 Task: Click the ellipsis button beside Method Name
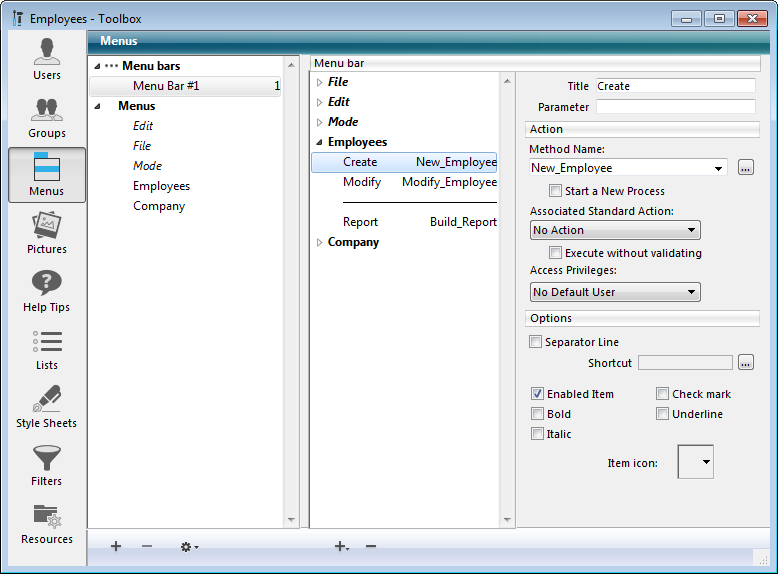[x=745, y=168]
